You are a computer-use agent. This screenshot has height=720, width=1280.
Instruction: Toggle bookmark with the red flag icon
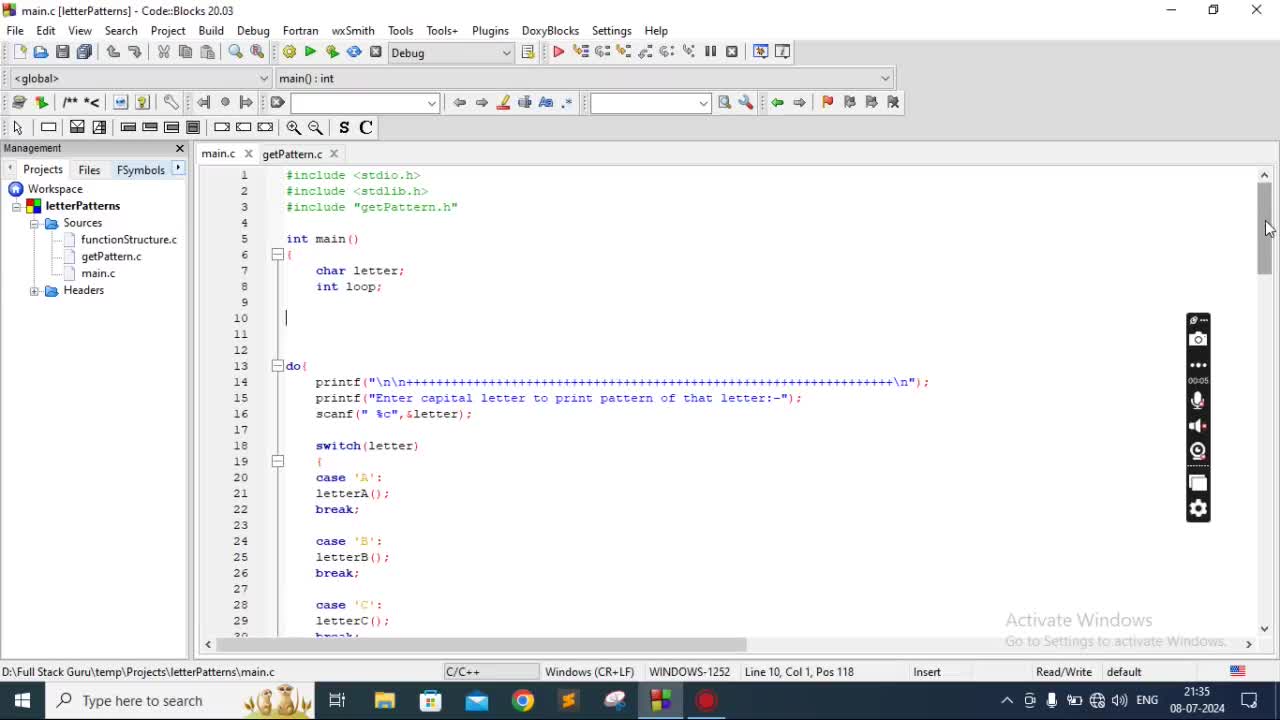(x=827, y=102)
